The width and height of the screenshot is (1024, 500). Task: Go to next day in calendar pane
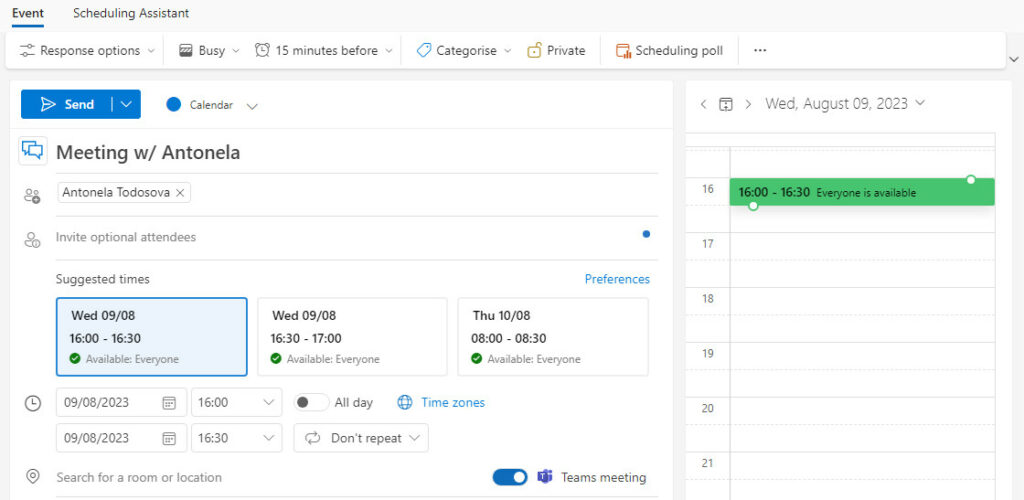[748, 104]
